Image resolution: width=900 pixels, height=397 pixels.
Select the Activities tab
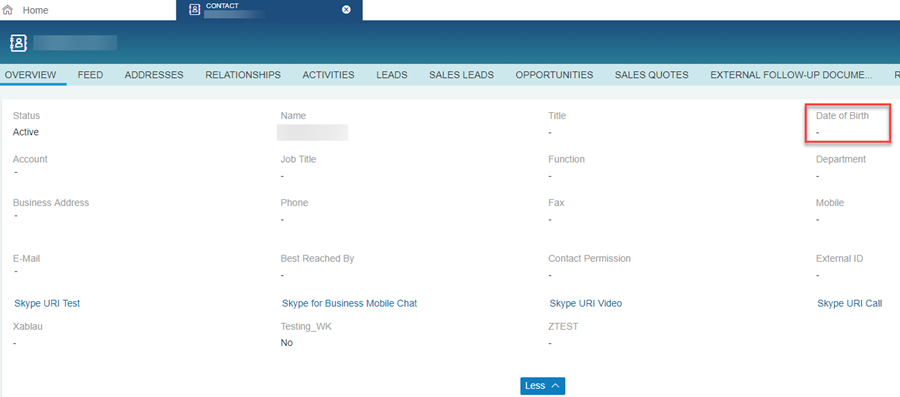tap(328, 75)
